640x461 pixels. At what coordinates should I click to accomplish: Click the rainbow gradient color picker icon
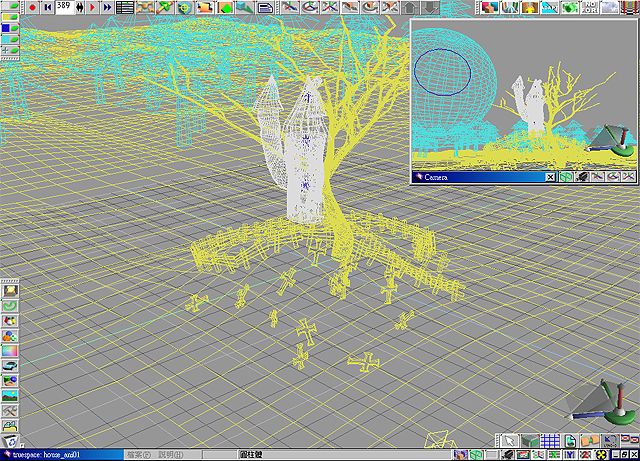(x=10, y=351)
